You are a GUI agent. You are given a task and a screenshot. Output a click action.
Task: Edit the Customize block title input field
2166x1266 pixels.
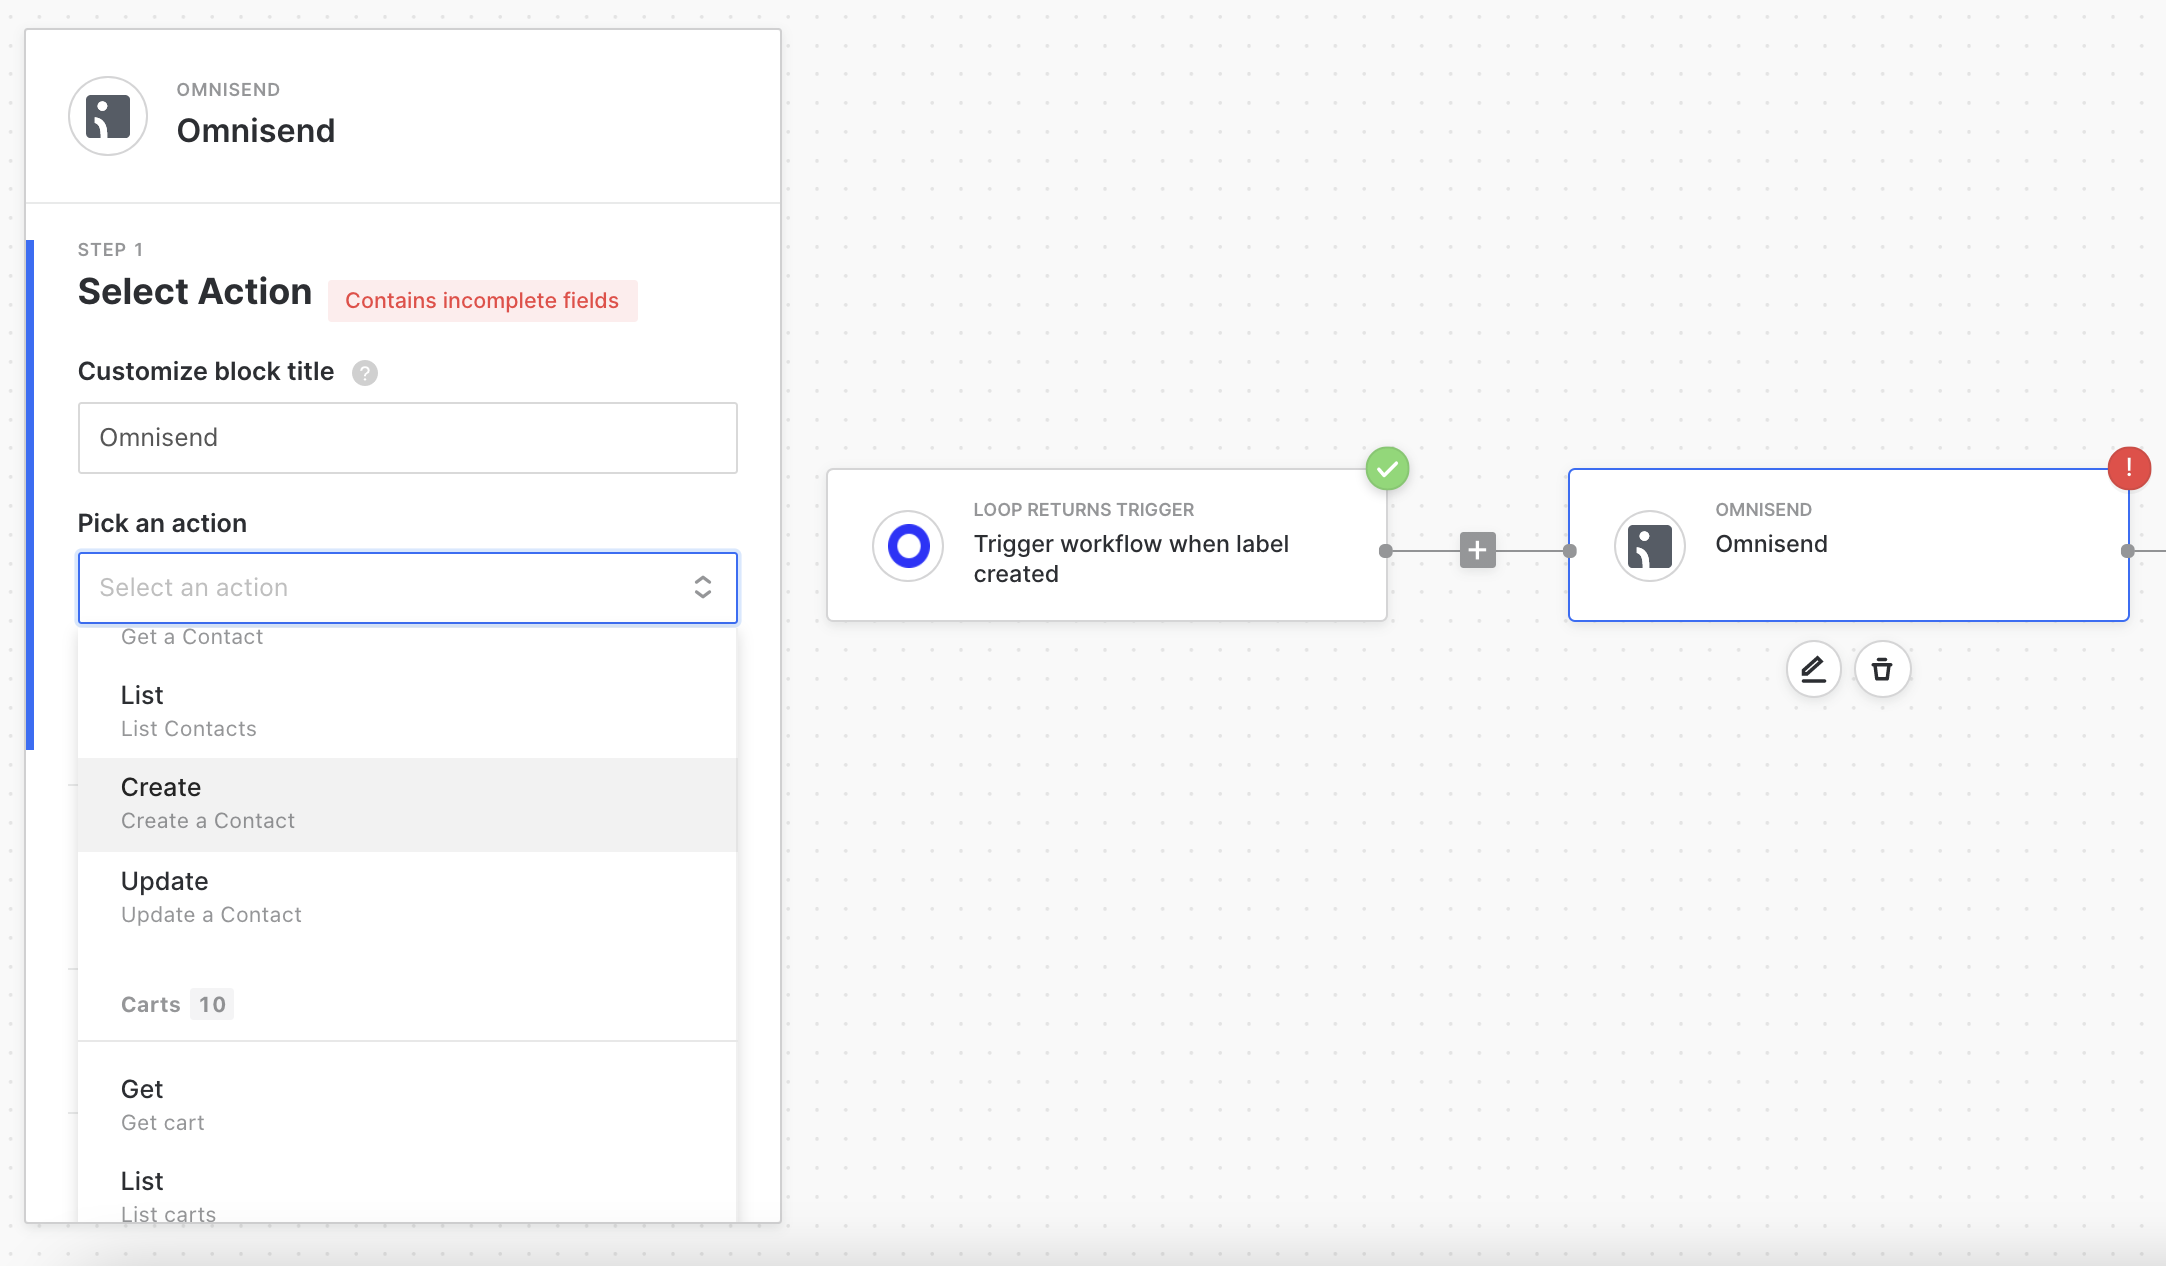point(408,438)
